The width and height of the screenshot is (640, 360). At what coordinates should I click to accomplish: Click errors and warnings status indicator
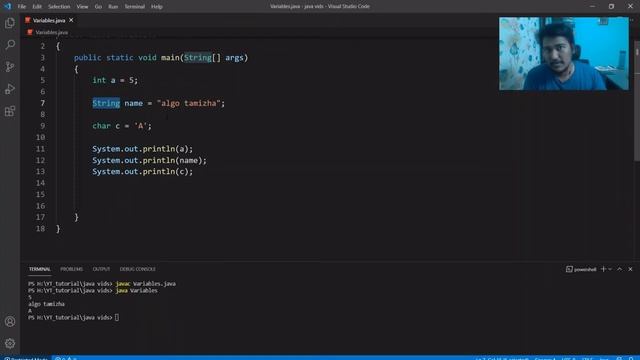pos(65,358)
